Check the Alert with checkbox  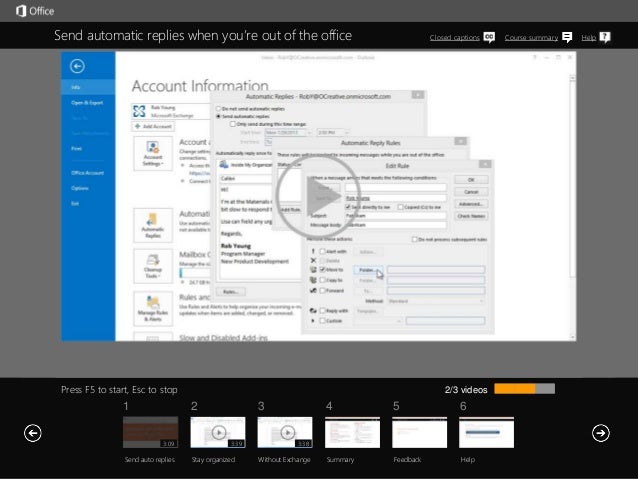(x=322, y=252)
